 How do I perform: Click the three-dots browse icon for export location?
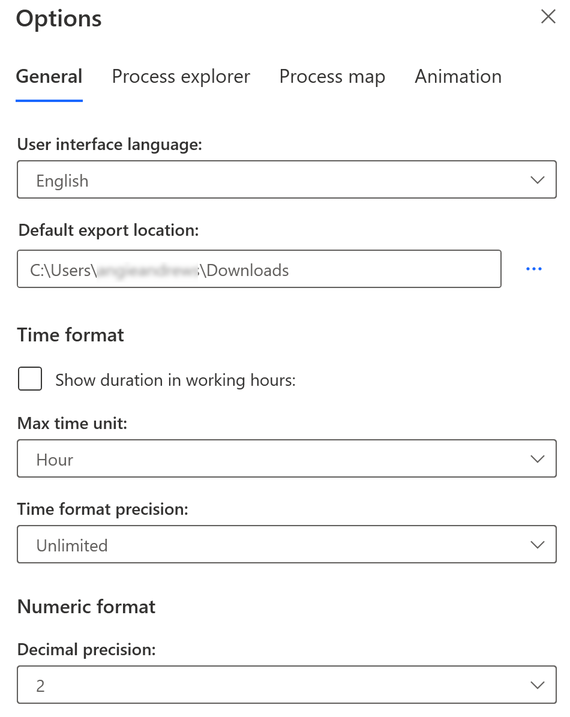coord(533,269)
